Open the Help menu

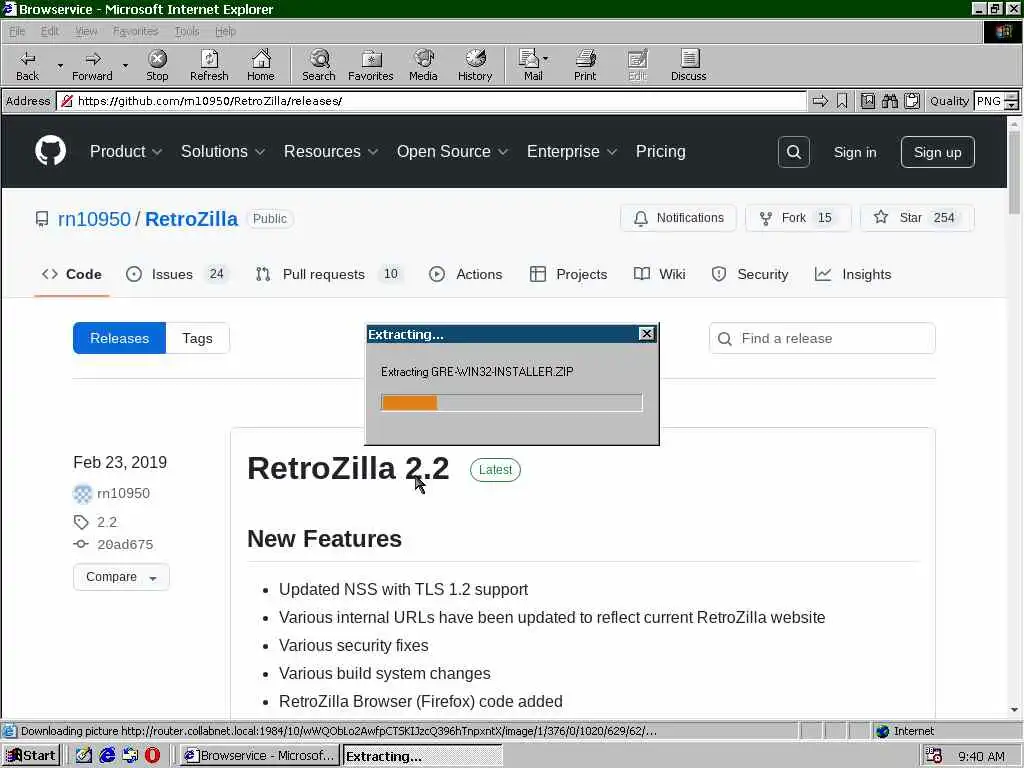point(225,31)
